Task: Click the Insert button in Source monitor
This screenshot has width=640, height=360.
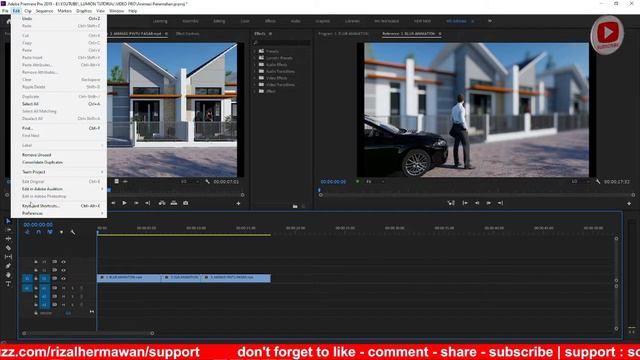Action: click(x=162, y=203)
